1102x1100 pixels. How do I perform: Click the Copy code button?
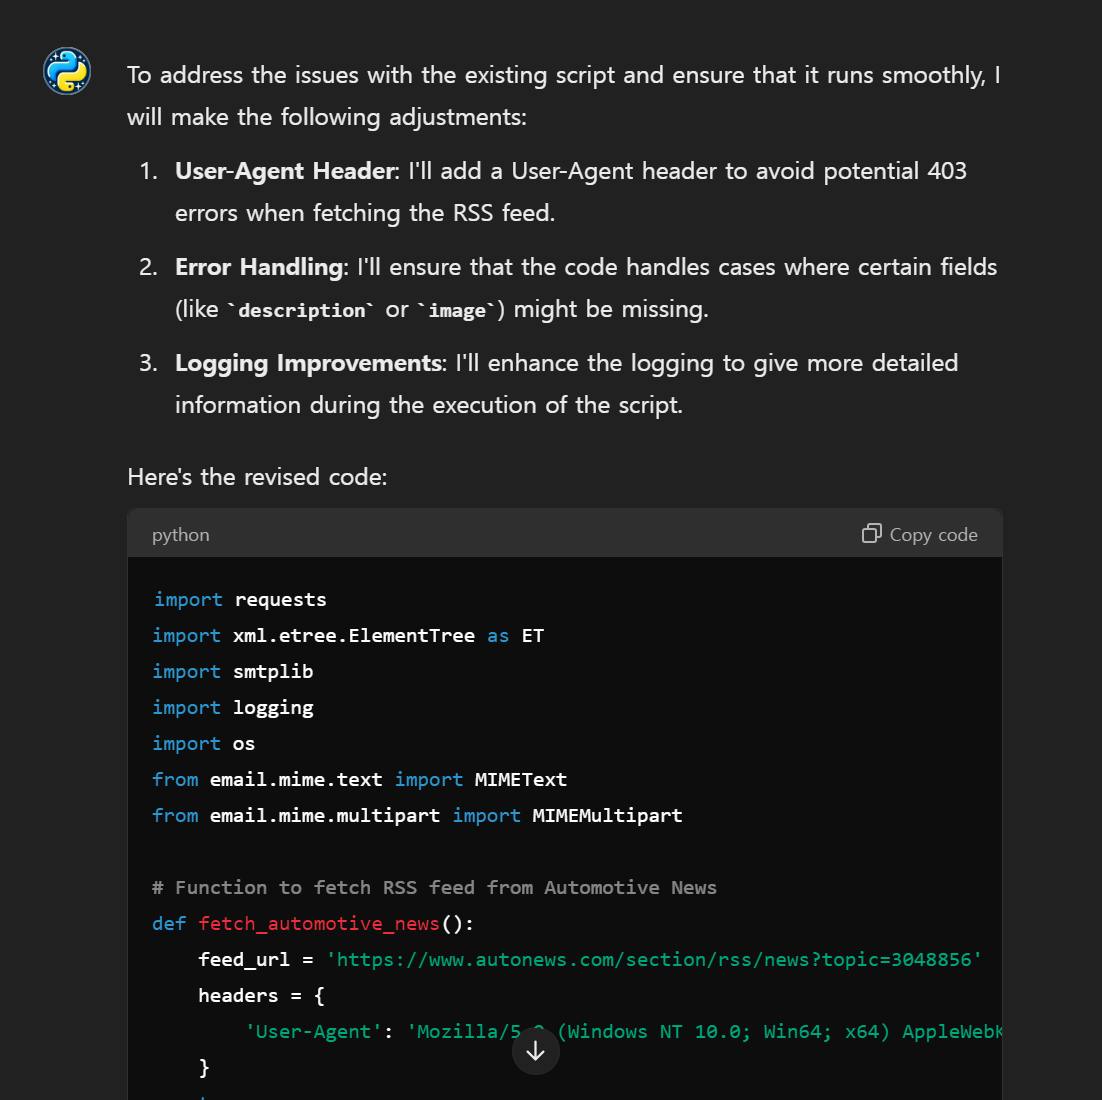(x=919, y=535)
